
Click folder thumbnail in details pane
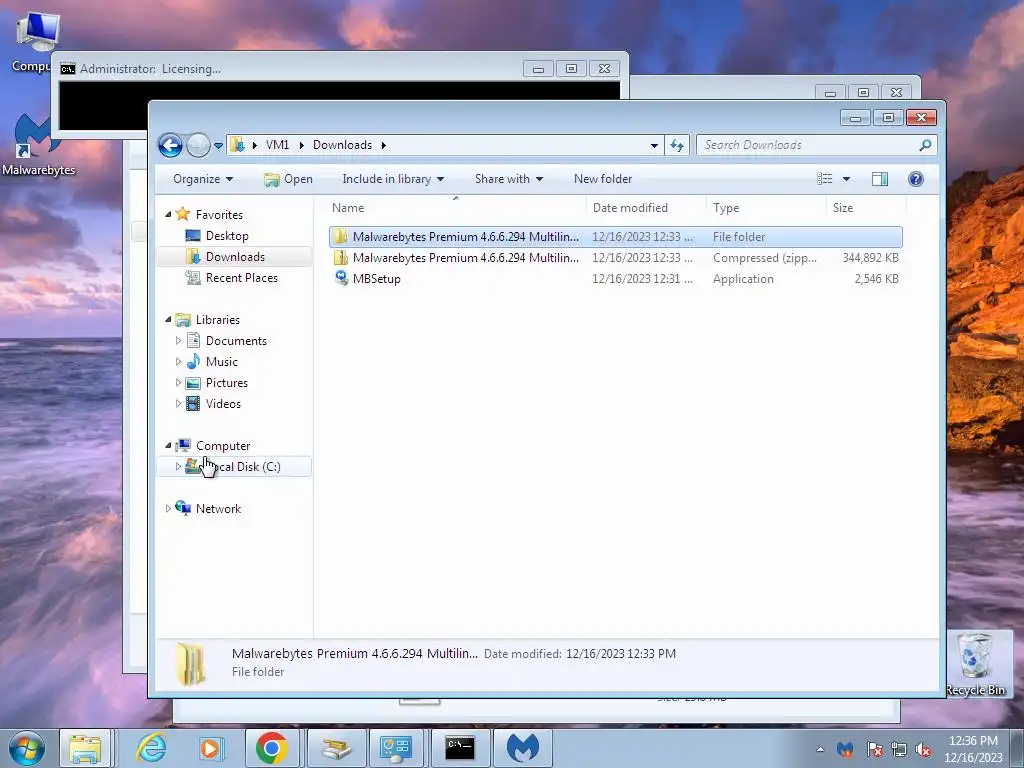coord(191,664)
